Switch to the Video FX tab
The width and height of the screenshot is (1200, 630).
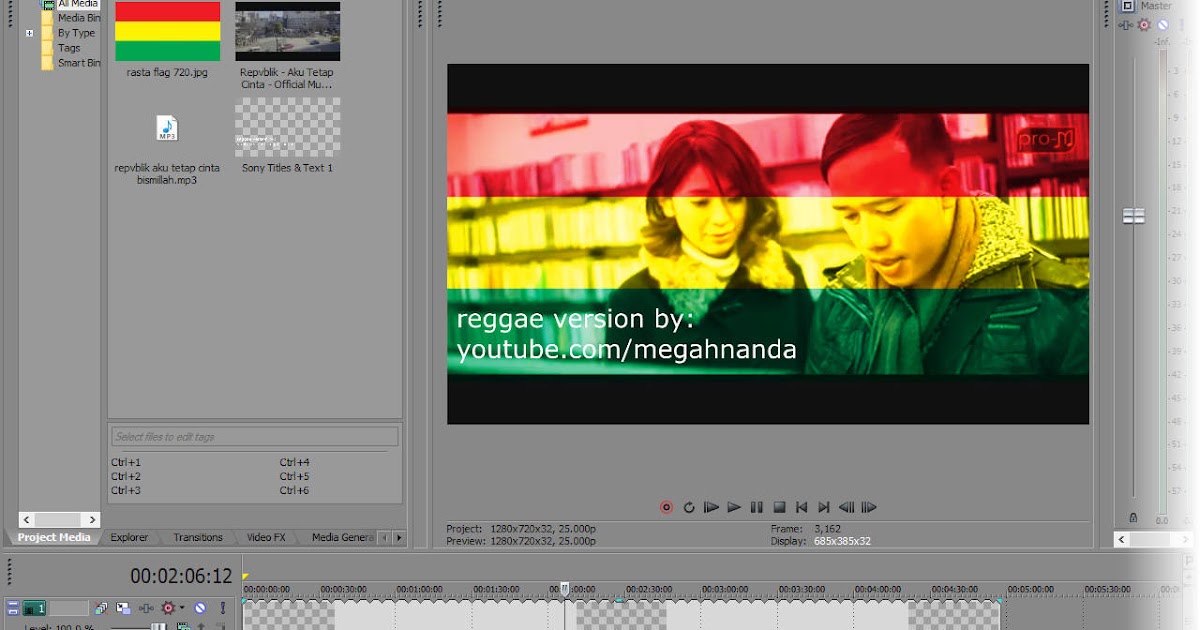(x=266, y=537)
